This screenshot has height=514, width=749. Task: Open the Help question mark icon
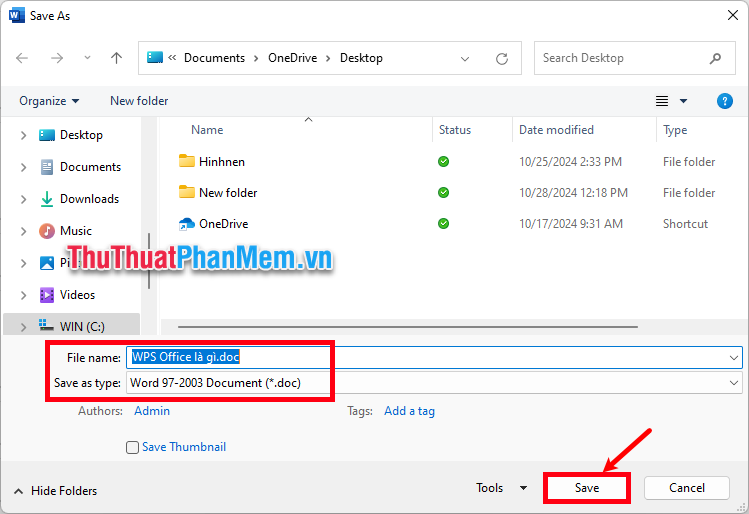point(725,101)
